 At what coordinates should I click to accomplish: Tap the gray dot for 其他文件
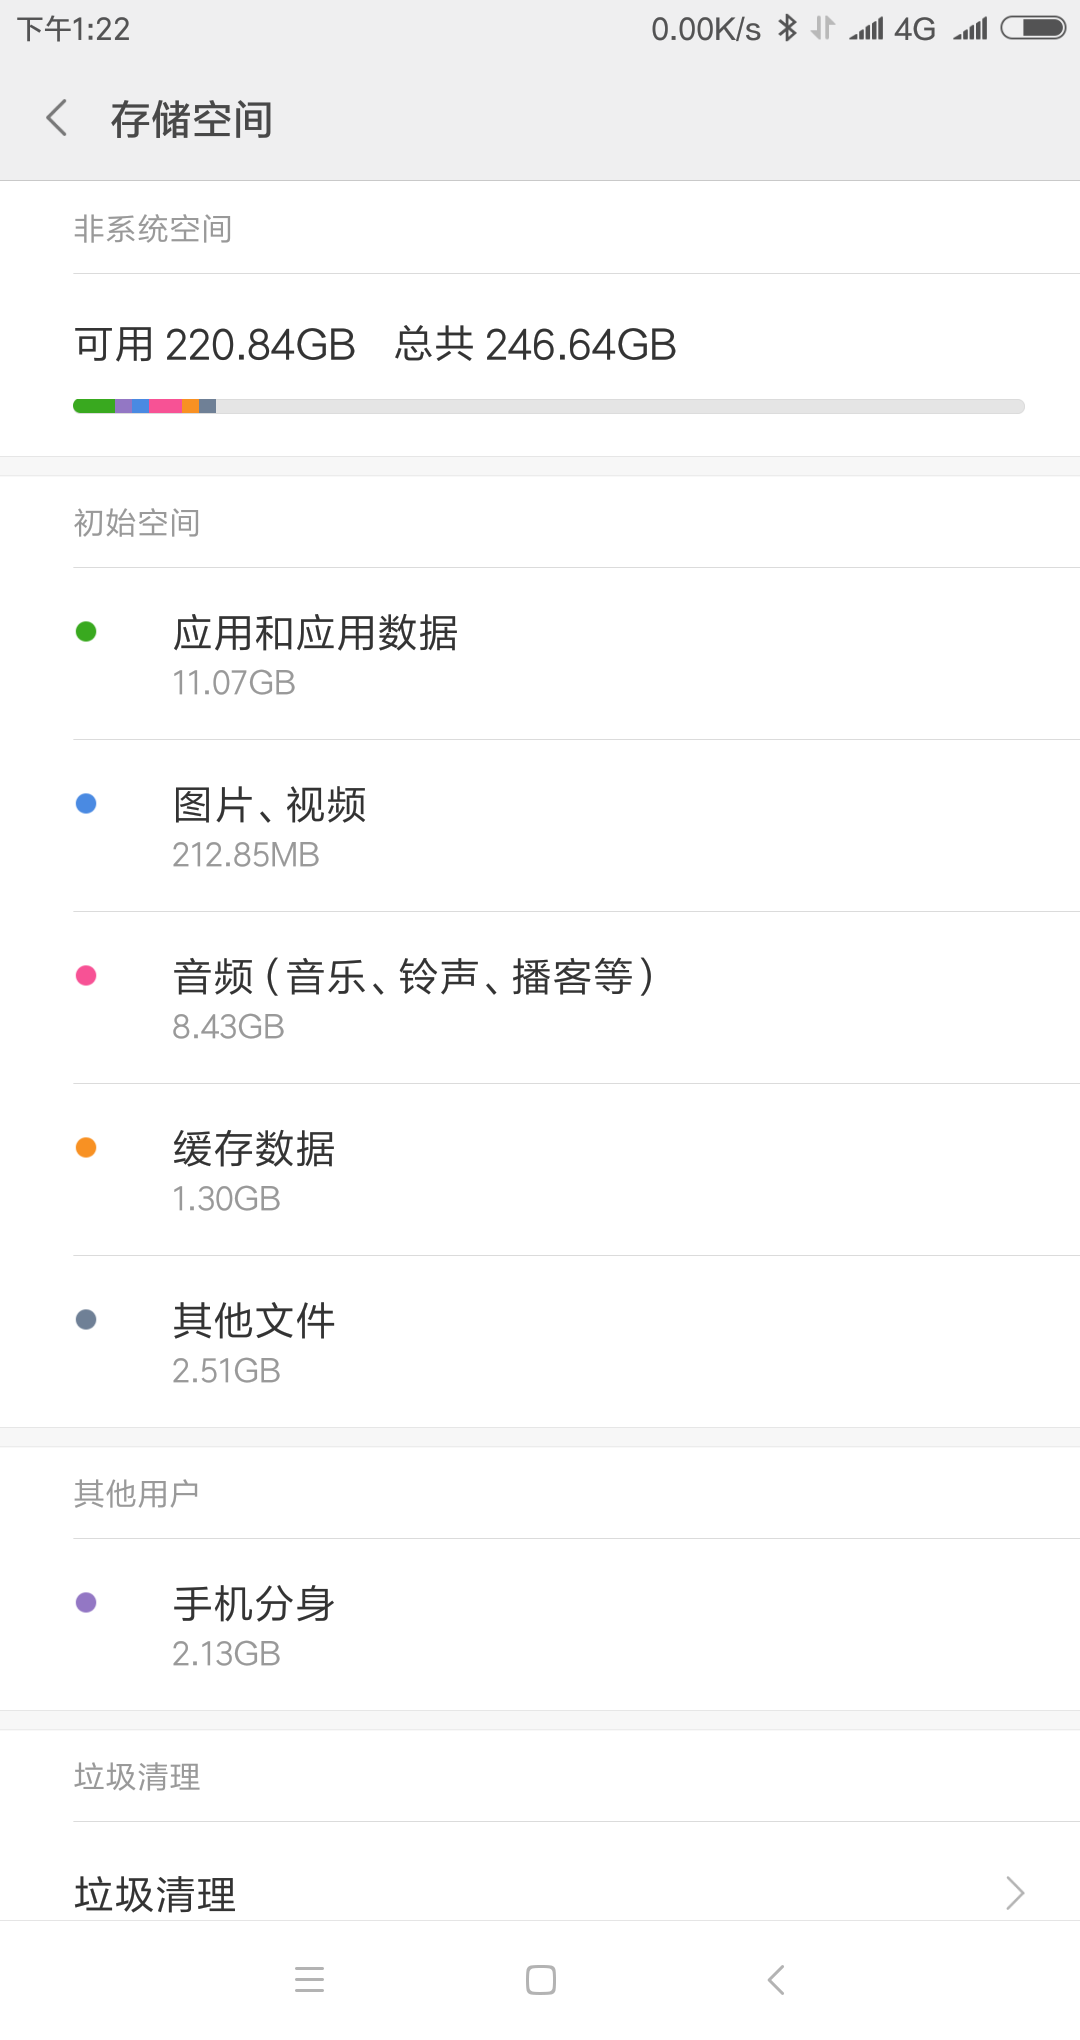(x=86, y=1319)
